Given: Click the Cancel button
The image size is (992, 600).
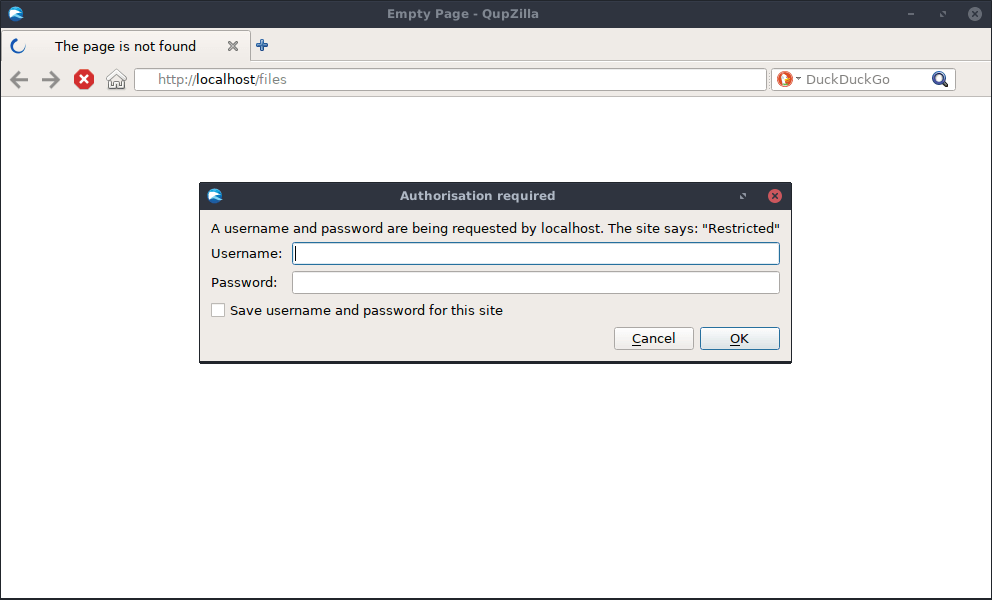Looking at the screenshot, I should [654, 338].
